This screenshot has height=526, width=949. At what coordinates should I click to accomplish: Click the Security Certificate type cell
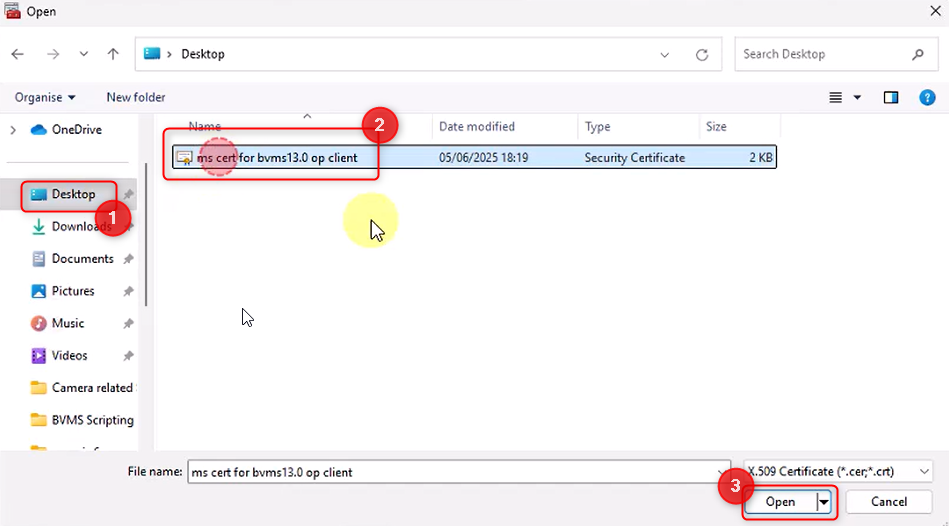(634, 157)
